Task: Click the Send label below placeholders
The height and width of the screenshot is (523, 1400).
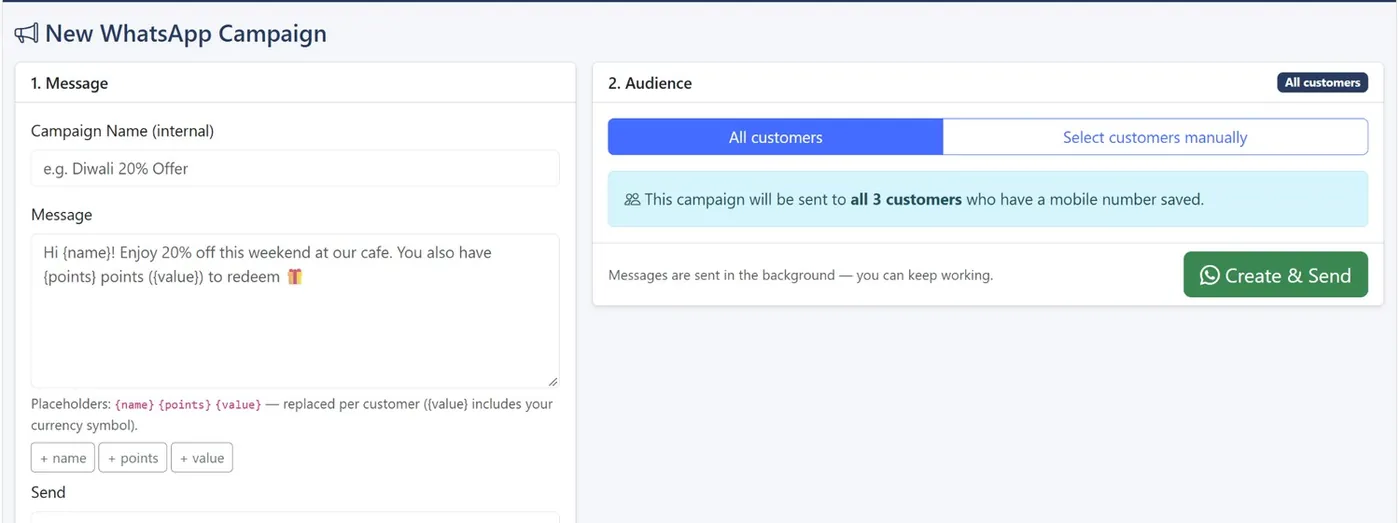Action: (48, 492)
